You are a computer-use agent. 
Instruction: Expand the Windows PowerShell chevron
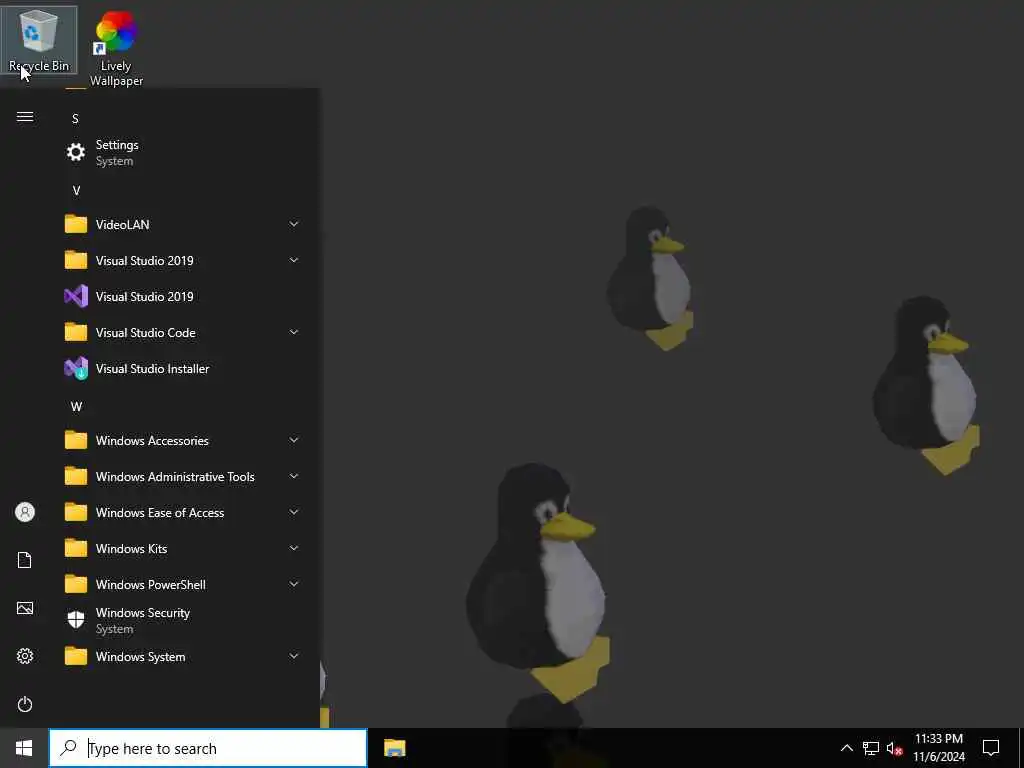coord(294,584)
